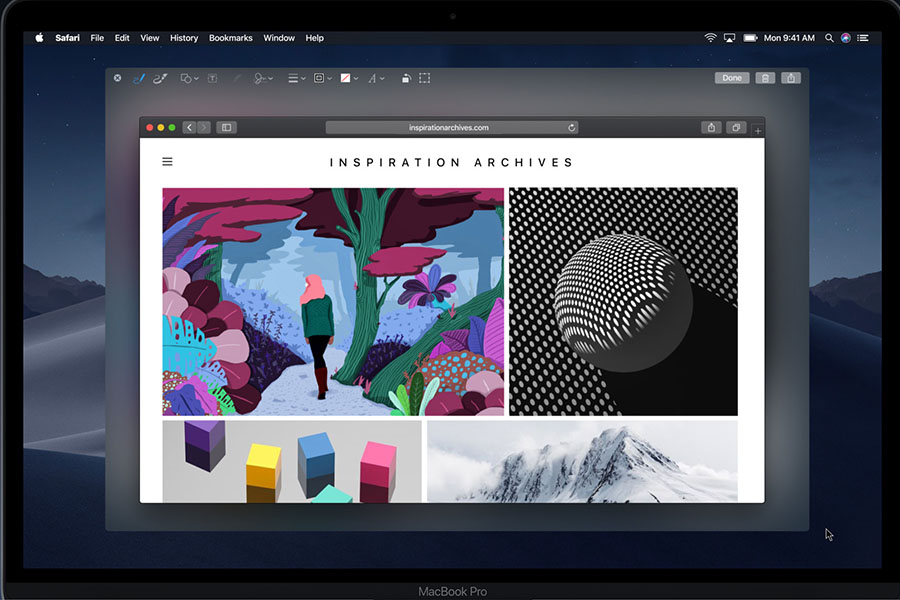Open the hamburger menu on webpage
Viewport: 900px width, 600px height.
167,162
